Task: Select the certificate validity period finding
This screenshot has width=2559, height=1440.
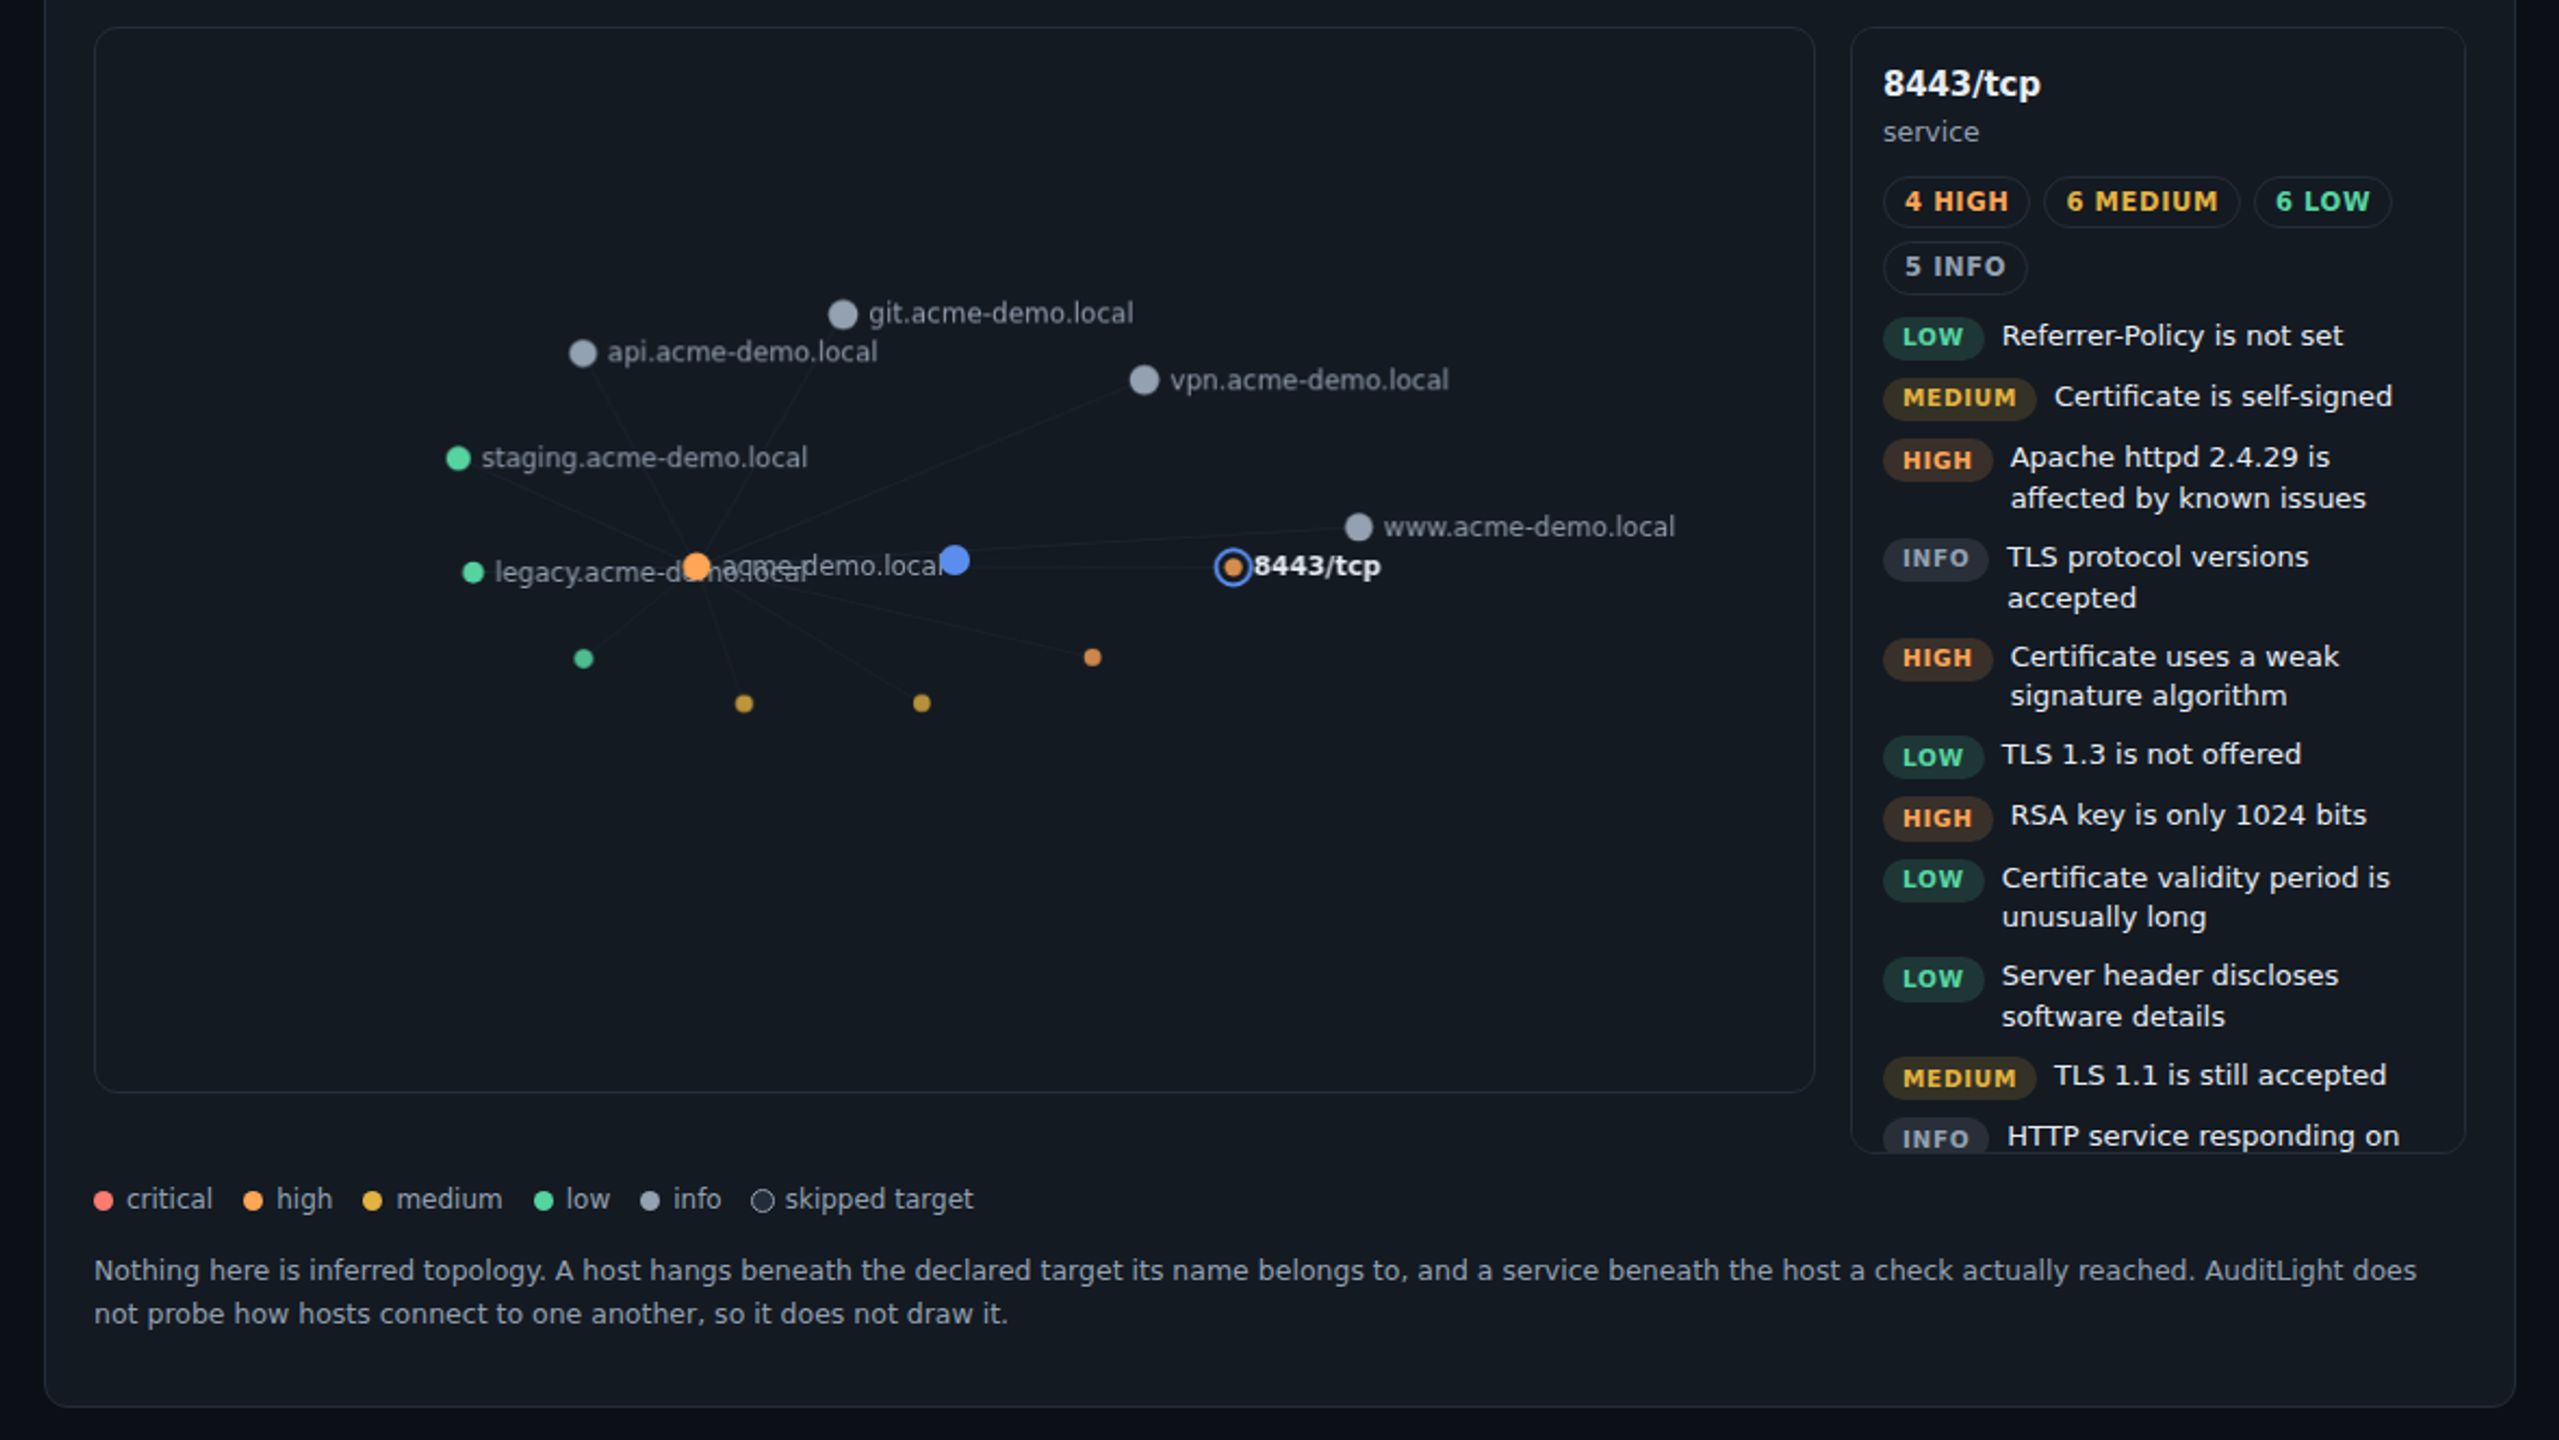Action: tap(2158, 897)
